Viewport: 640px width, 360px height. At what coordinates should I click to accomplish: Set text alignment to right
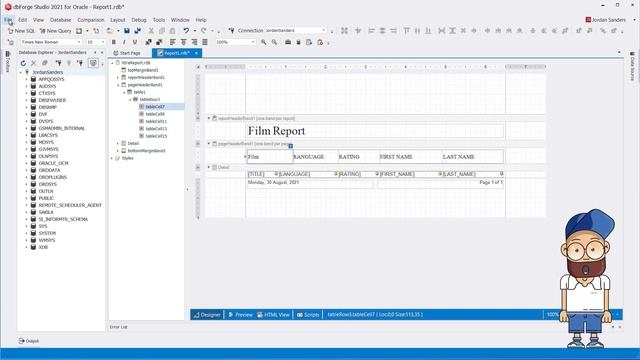[x=194, y=42]
